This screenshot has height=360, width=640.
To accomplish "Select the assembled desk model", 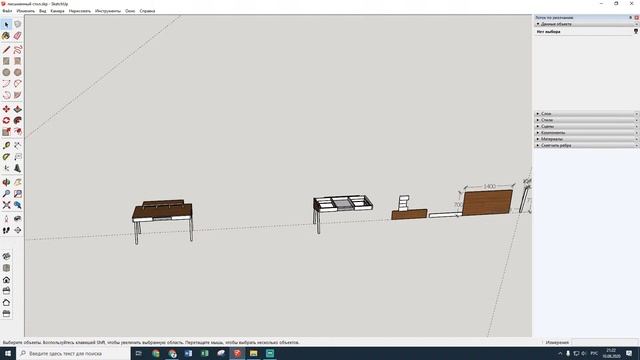I will (x=162, y=222).
